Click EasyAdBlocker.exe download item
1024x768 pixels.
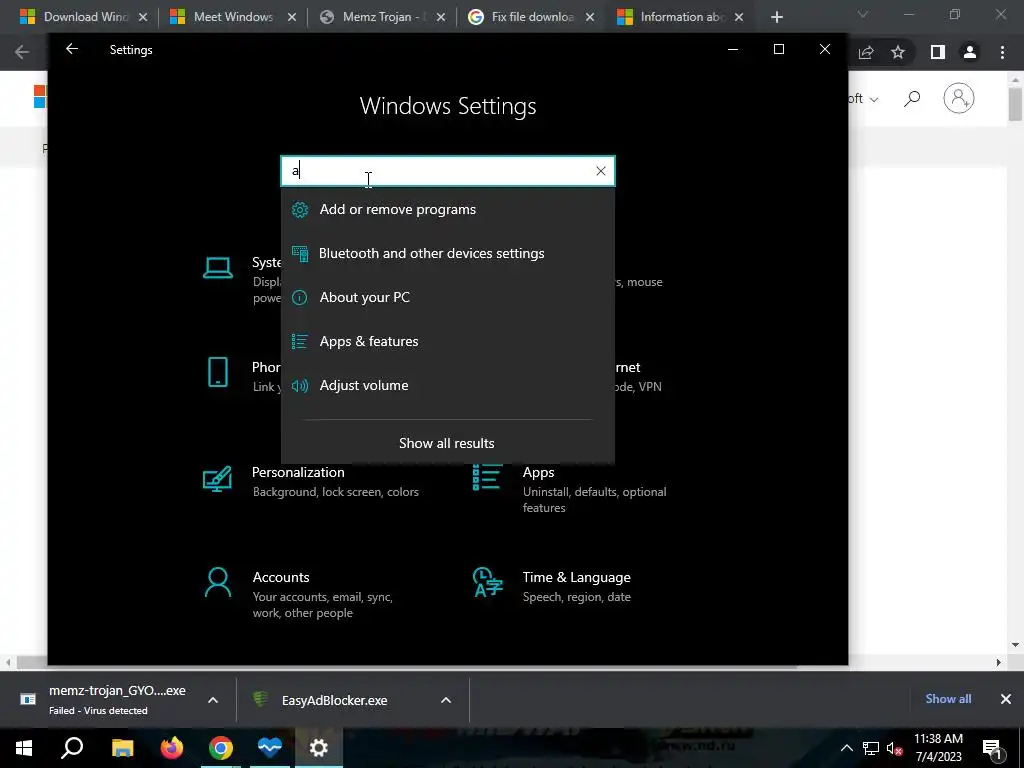334,700
